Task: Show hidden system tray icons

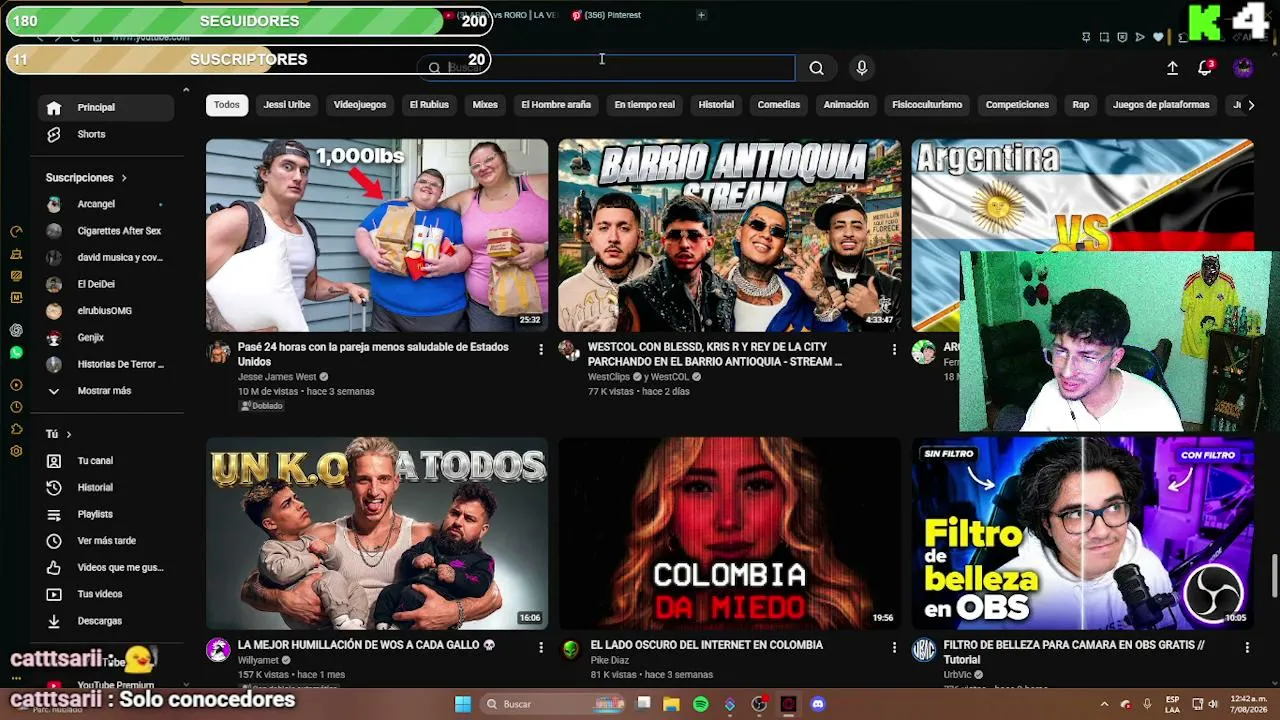Action: pyautogui.click(x=1104, y=704)
